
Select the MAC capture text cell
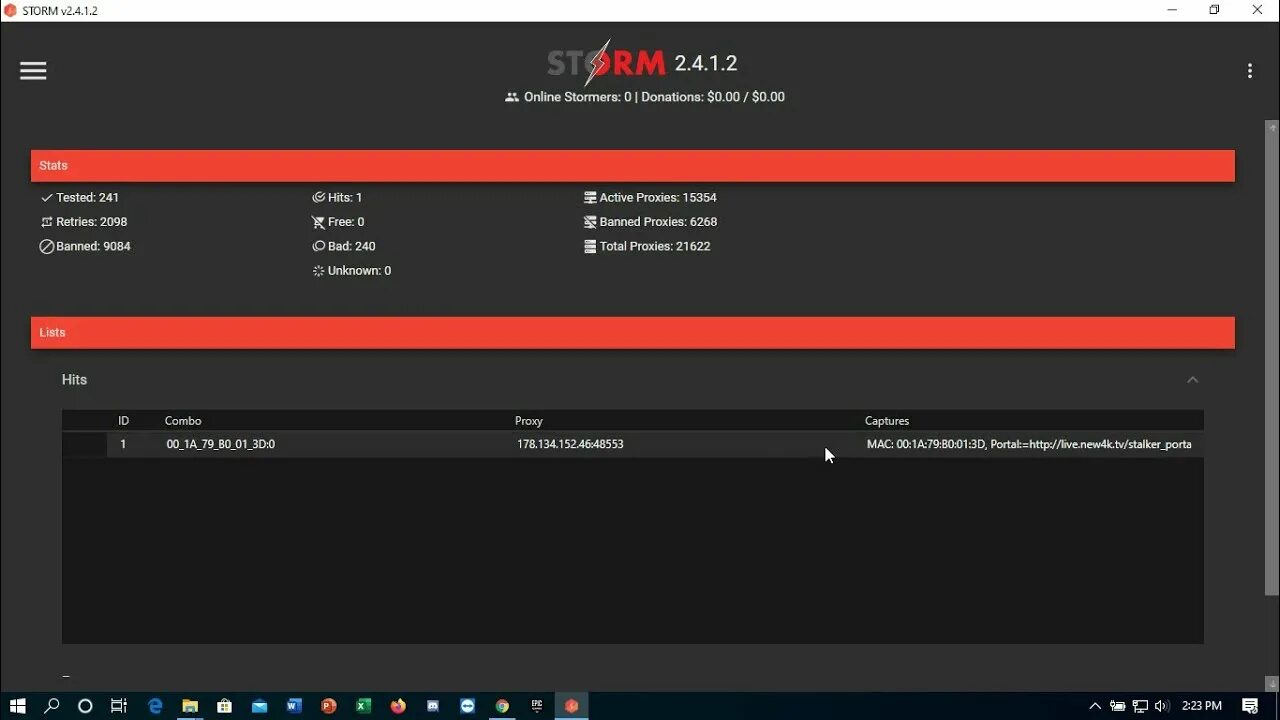coord(1029,444)
